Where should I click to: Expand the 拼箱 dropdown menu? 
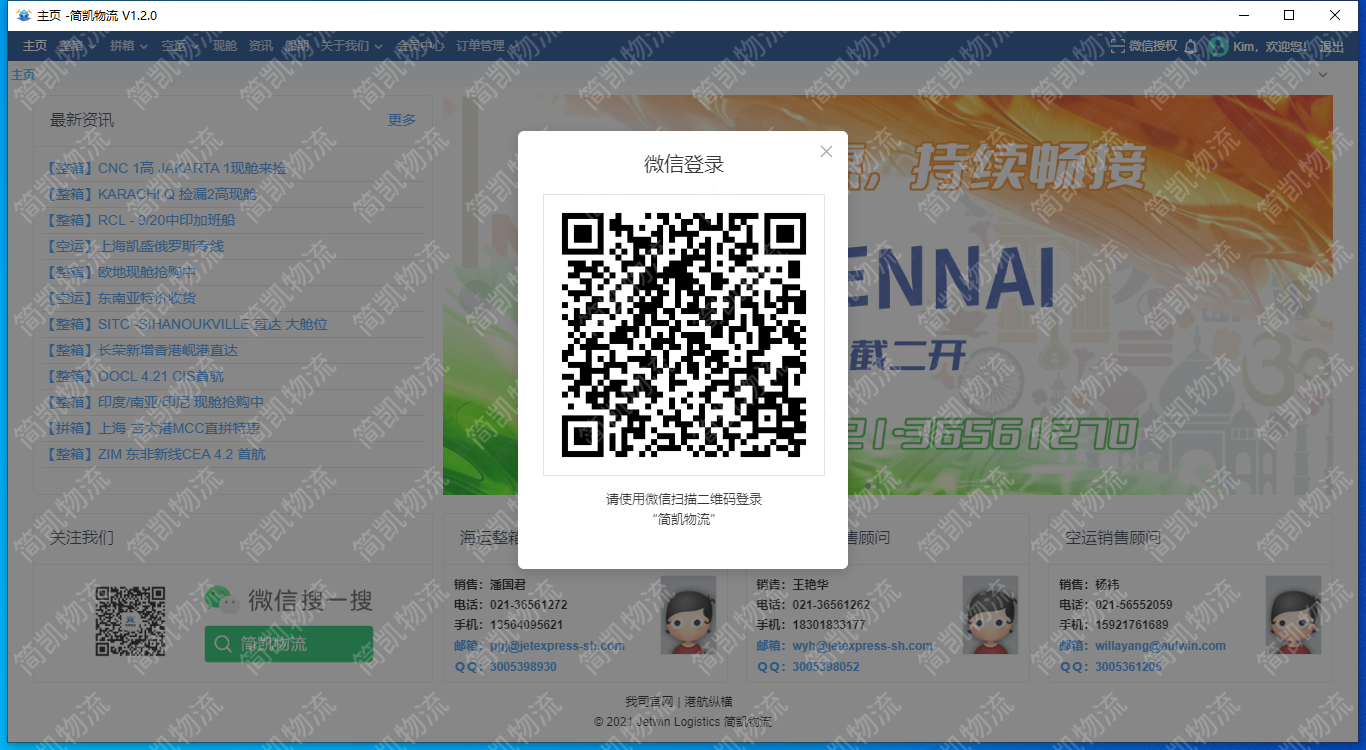click(129, 46)
